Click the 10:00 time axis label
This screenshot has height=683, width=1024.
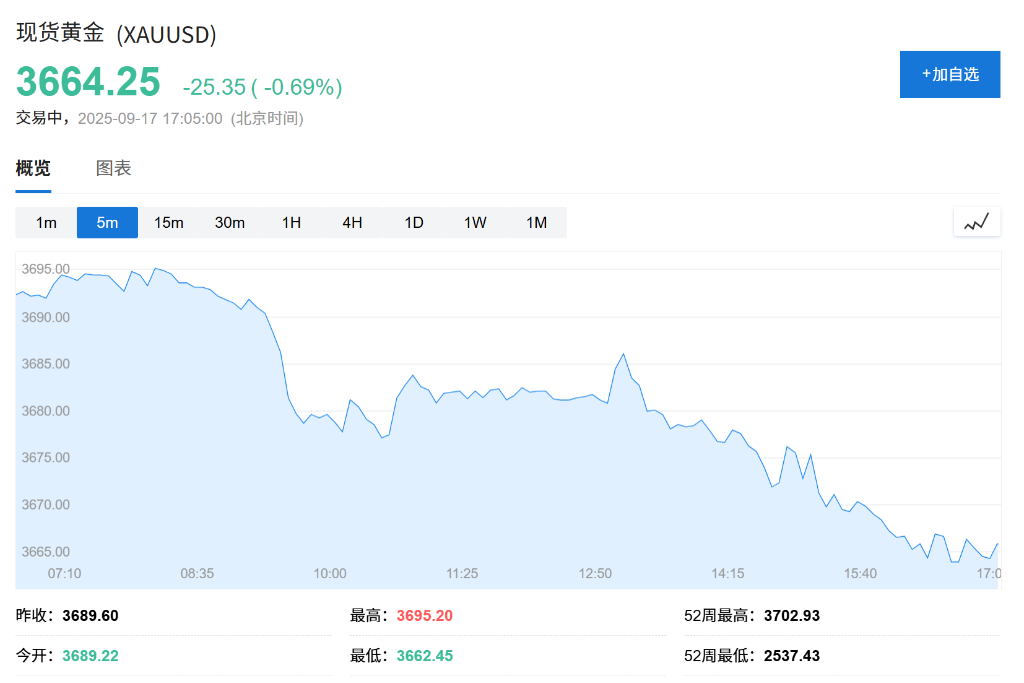tap(330, 573)
